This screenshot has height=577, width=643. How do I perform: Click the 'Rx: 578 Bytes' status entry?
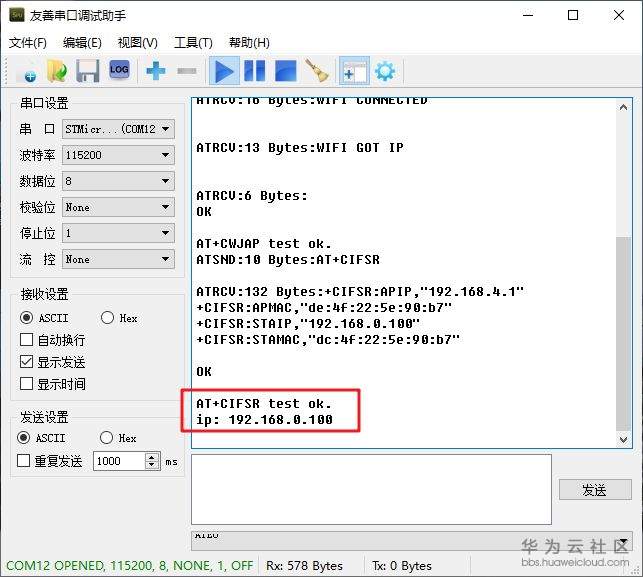pos(304,566)
